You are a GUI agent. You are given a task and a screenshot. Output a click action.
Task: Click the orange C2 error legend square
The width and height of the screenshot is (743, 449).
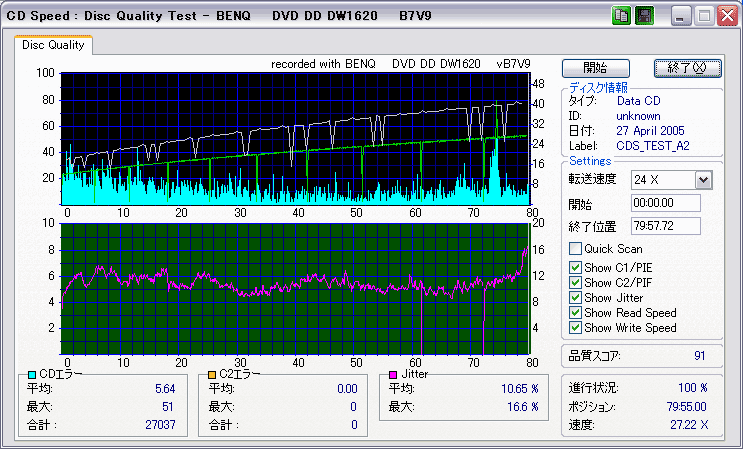211,374
